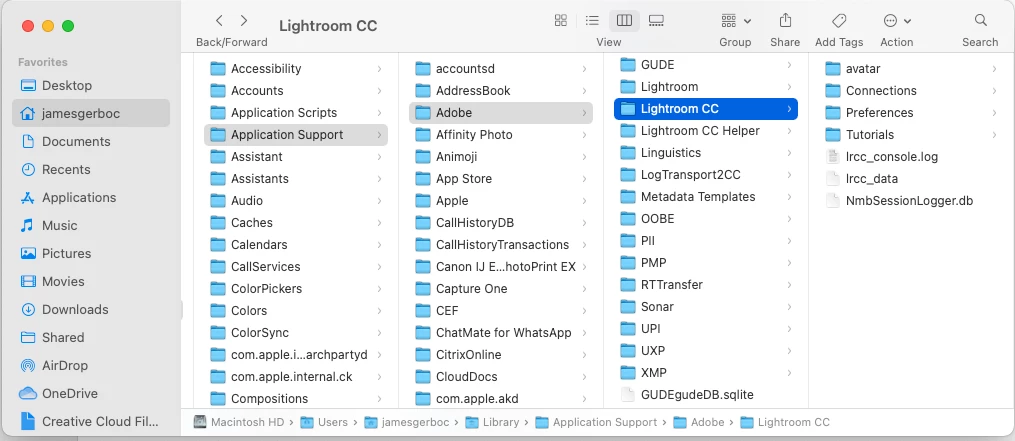The height and width of the screenshot is (441, 1015).
Task: Select the Application Support folder
Action: [296, 135]
